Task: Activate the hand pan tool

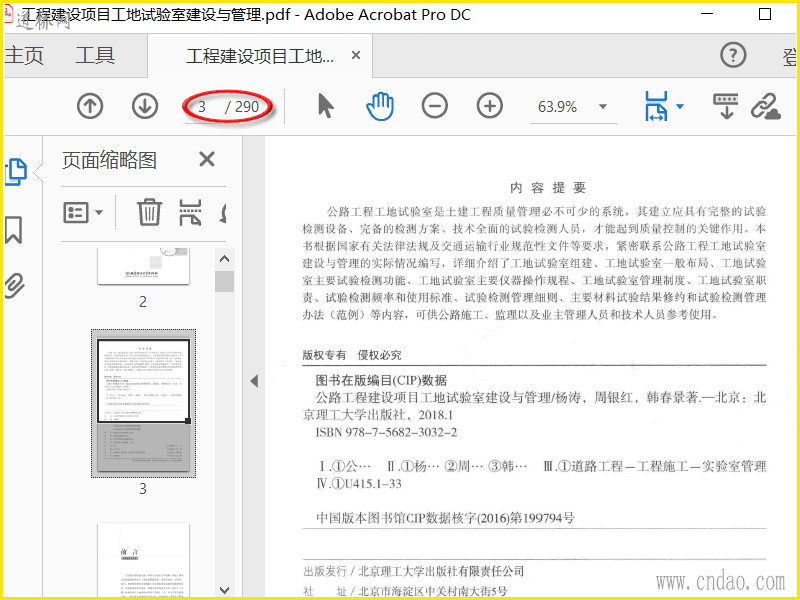Action: coord(380,107)
